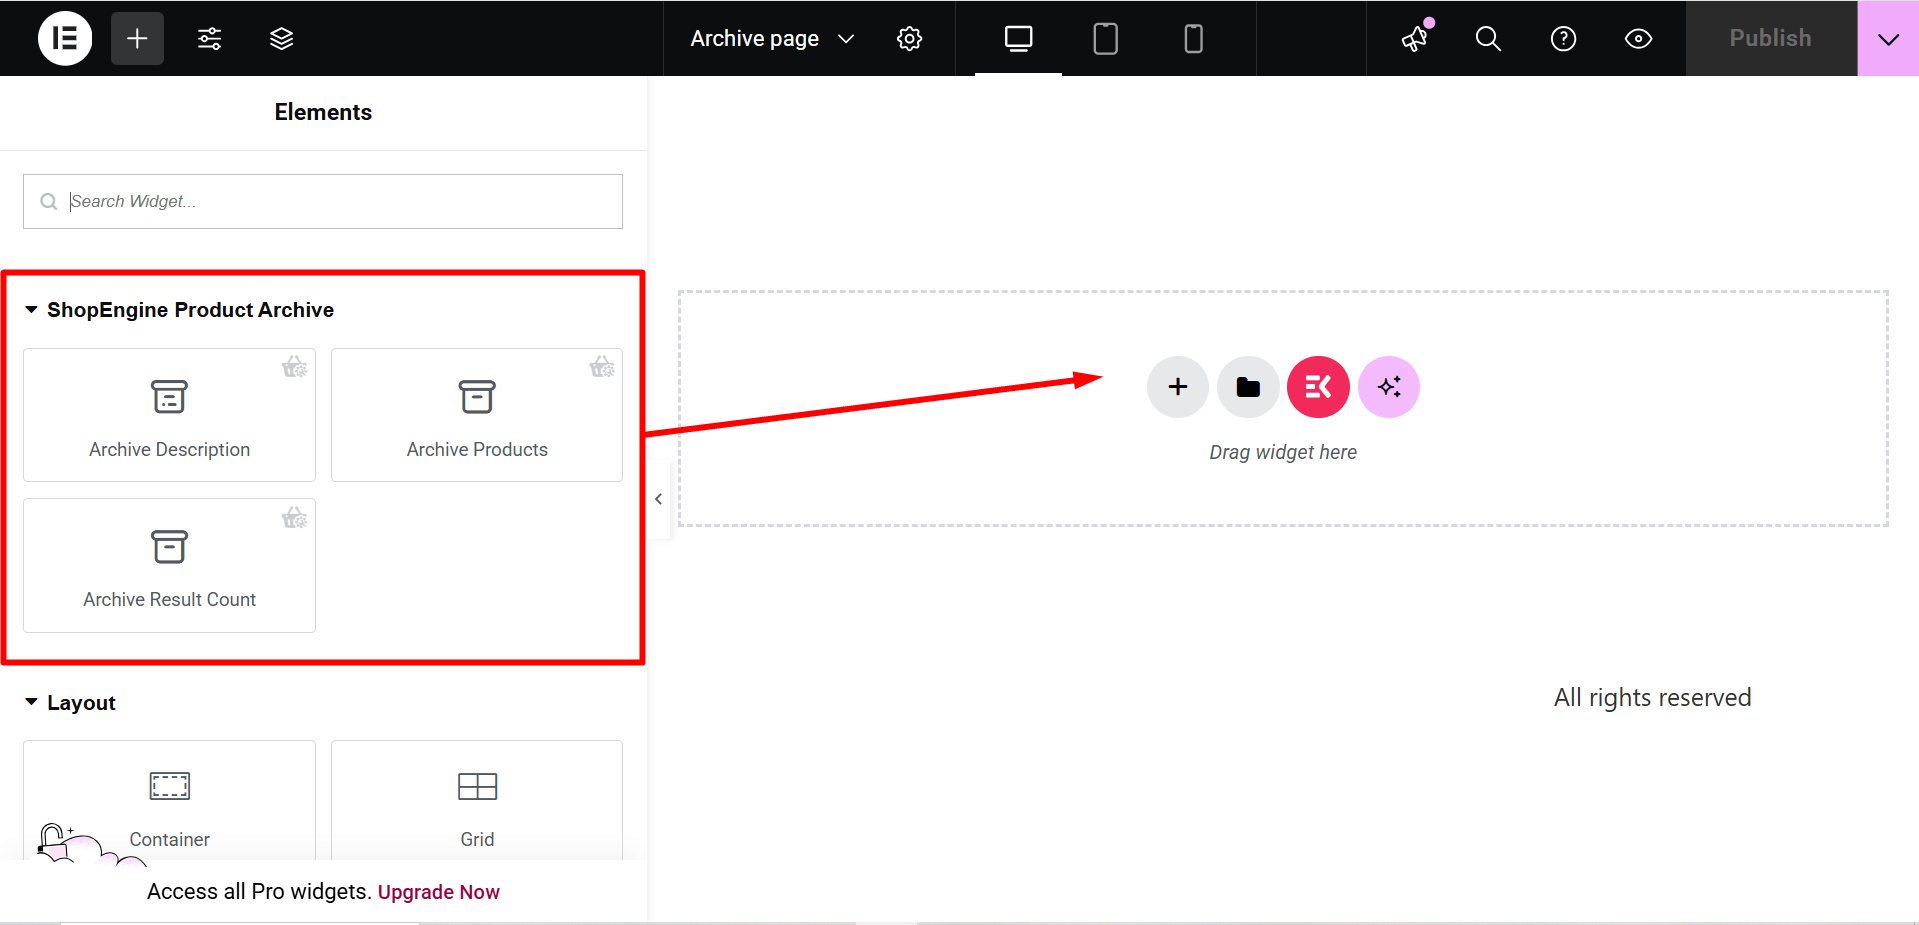The width and height of the screenshot is (1919, 925).
Task: Focus the Search Widget field
Action: 323,201
